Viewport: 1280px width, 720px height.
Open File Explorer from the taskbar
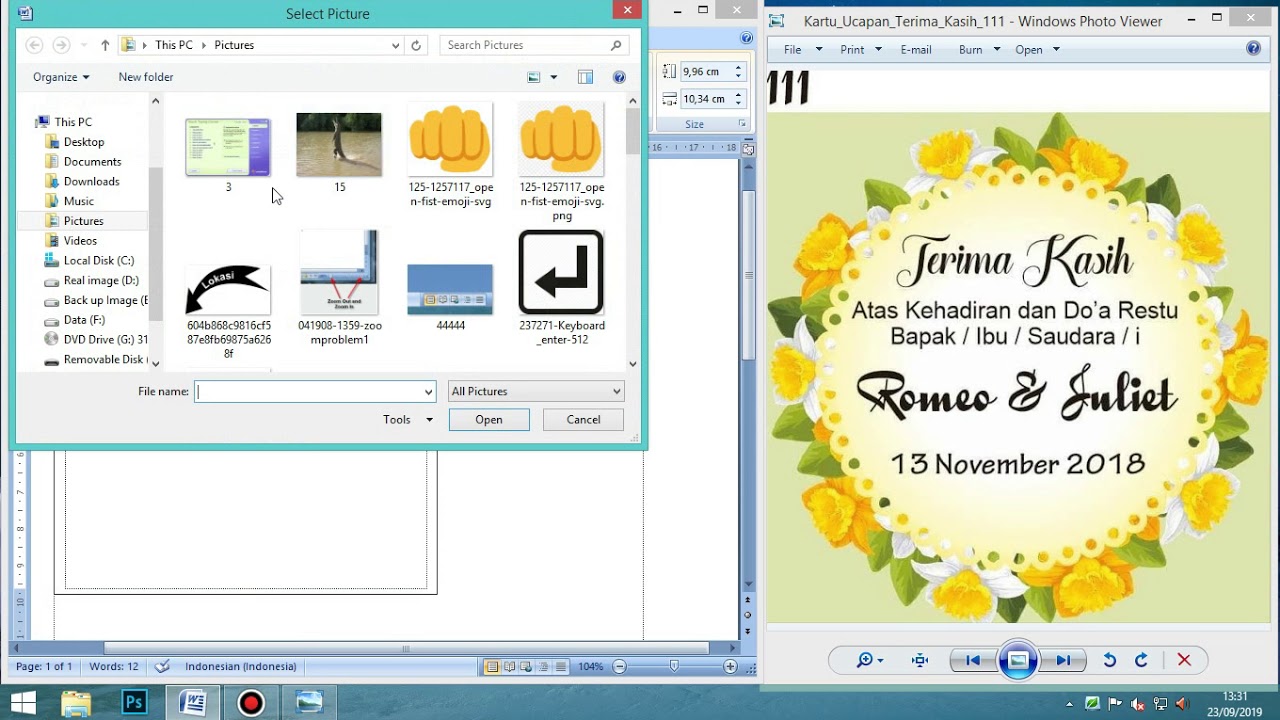click(76, 703)
